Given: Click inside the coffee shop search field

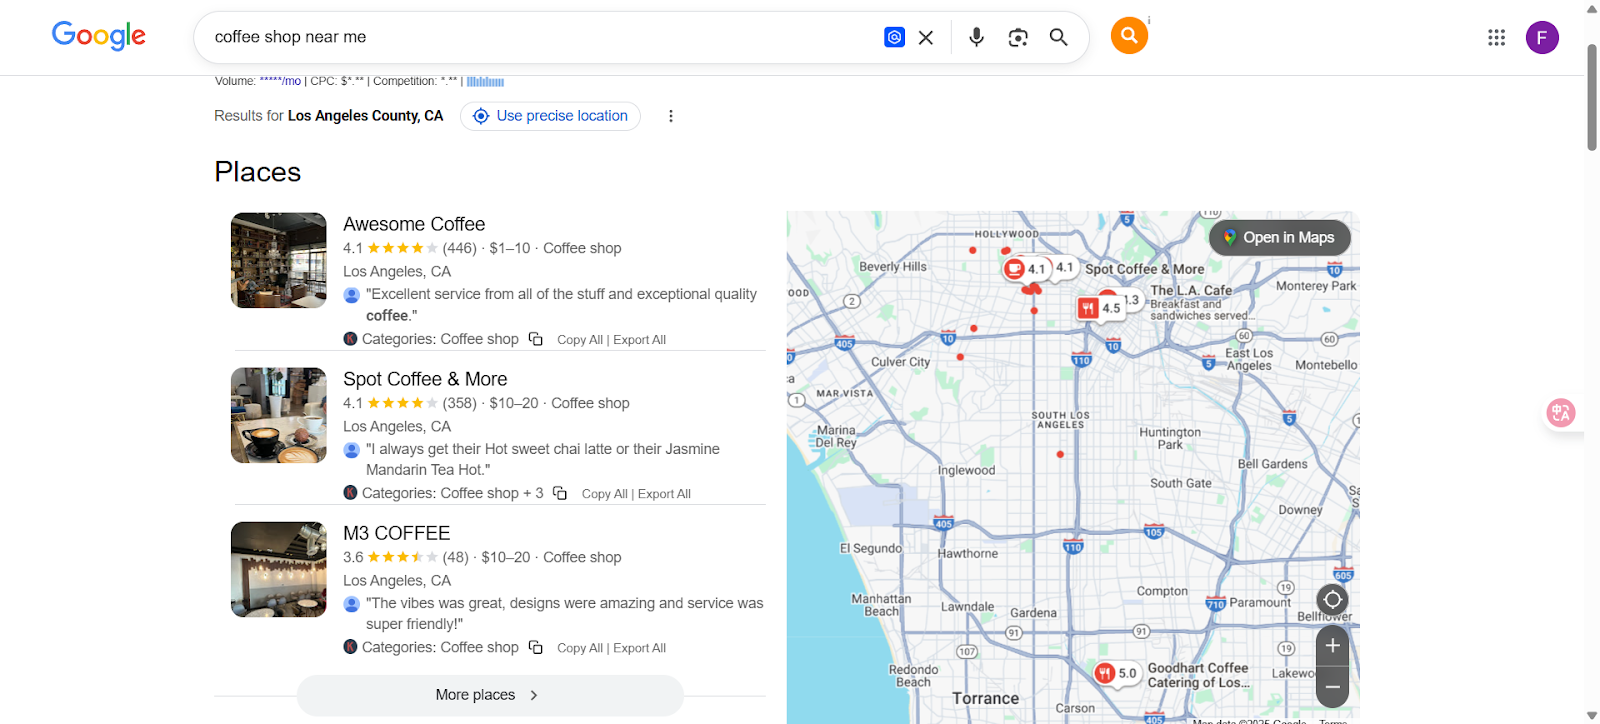Looking at the screenshot, I should coord(540,37).
